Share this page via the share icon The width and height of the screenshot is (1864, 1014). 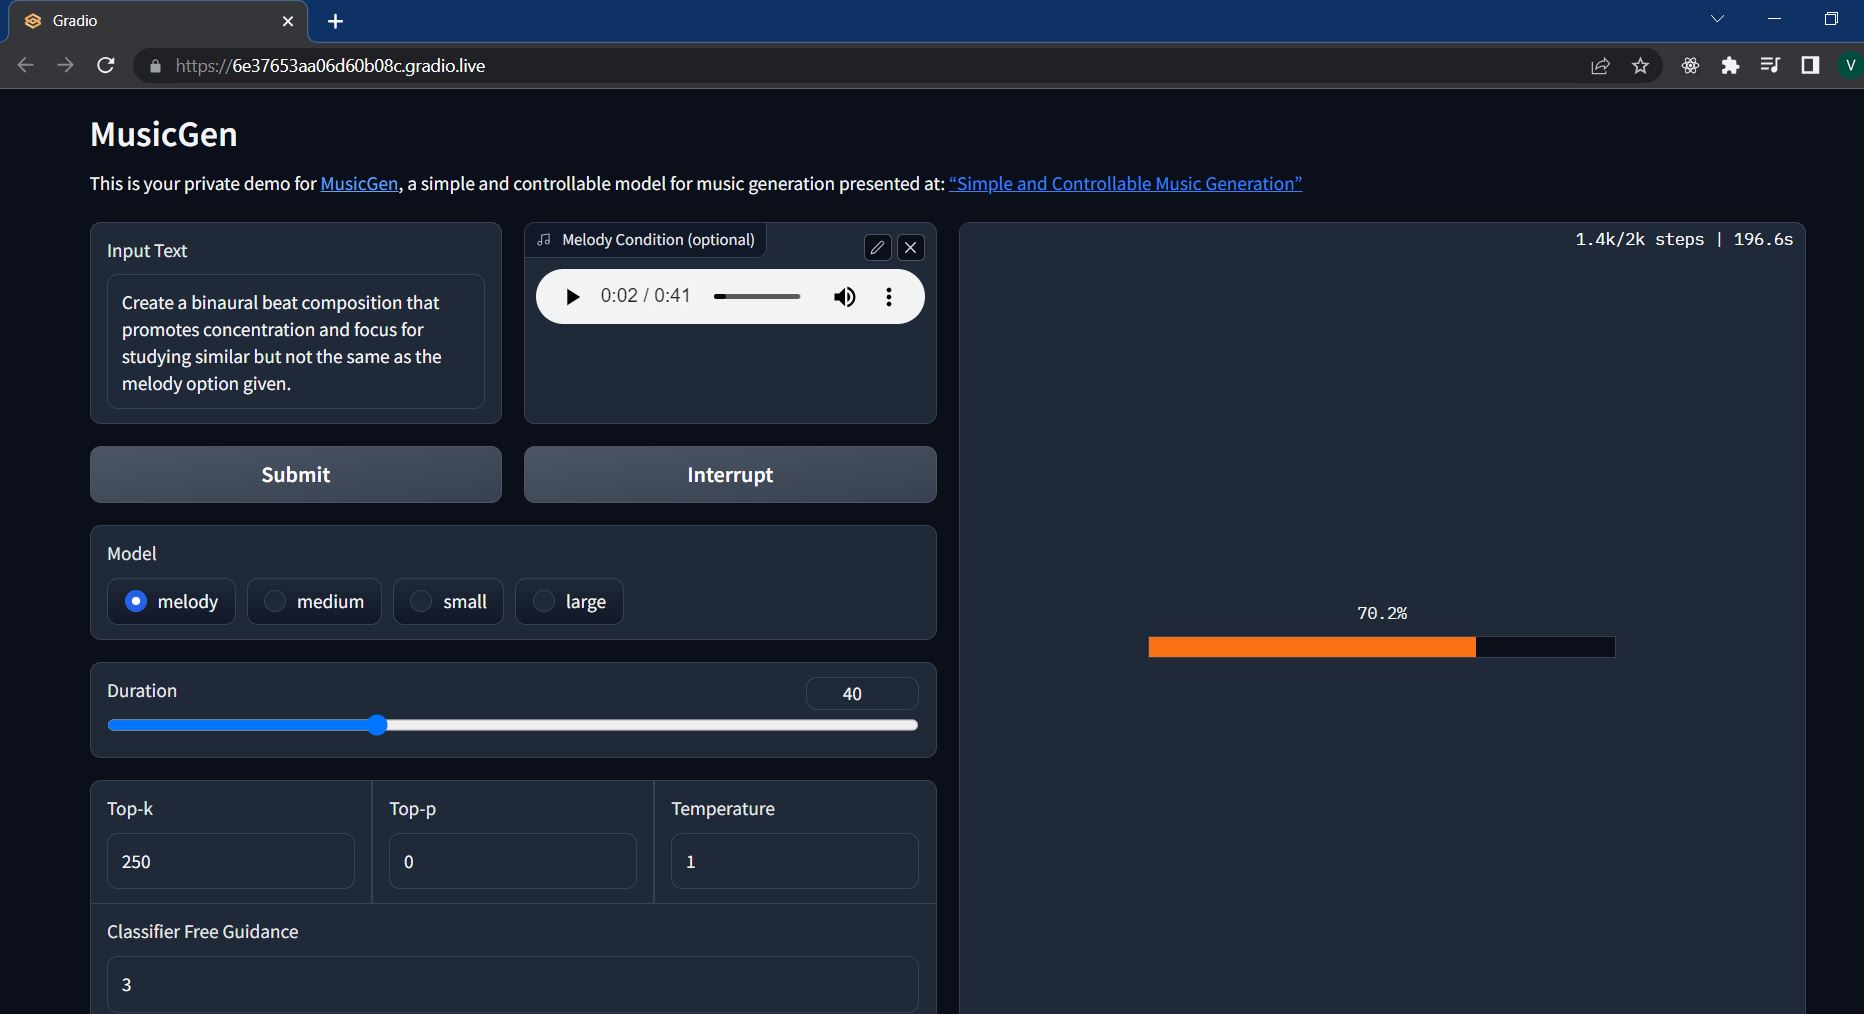(1600, 66)
